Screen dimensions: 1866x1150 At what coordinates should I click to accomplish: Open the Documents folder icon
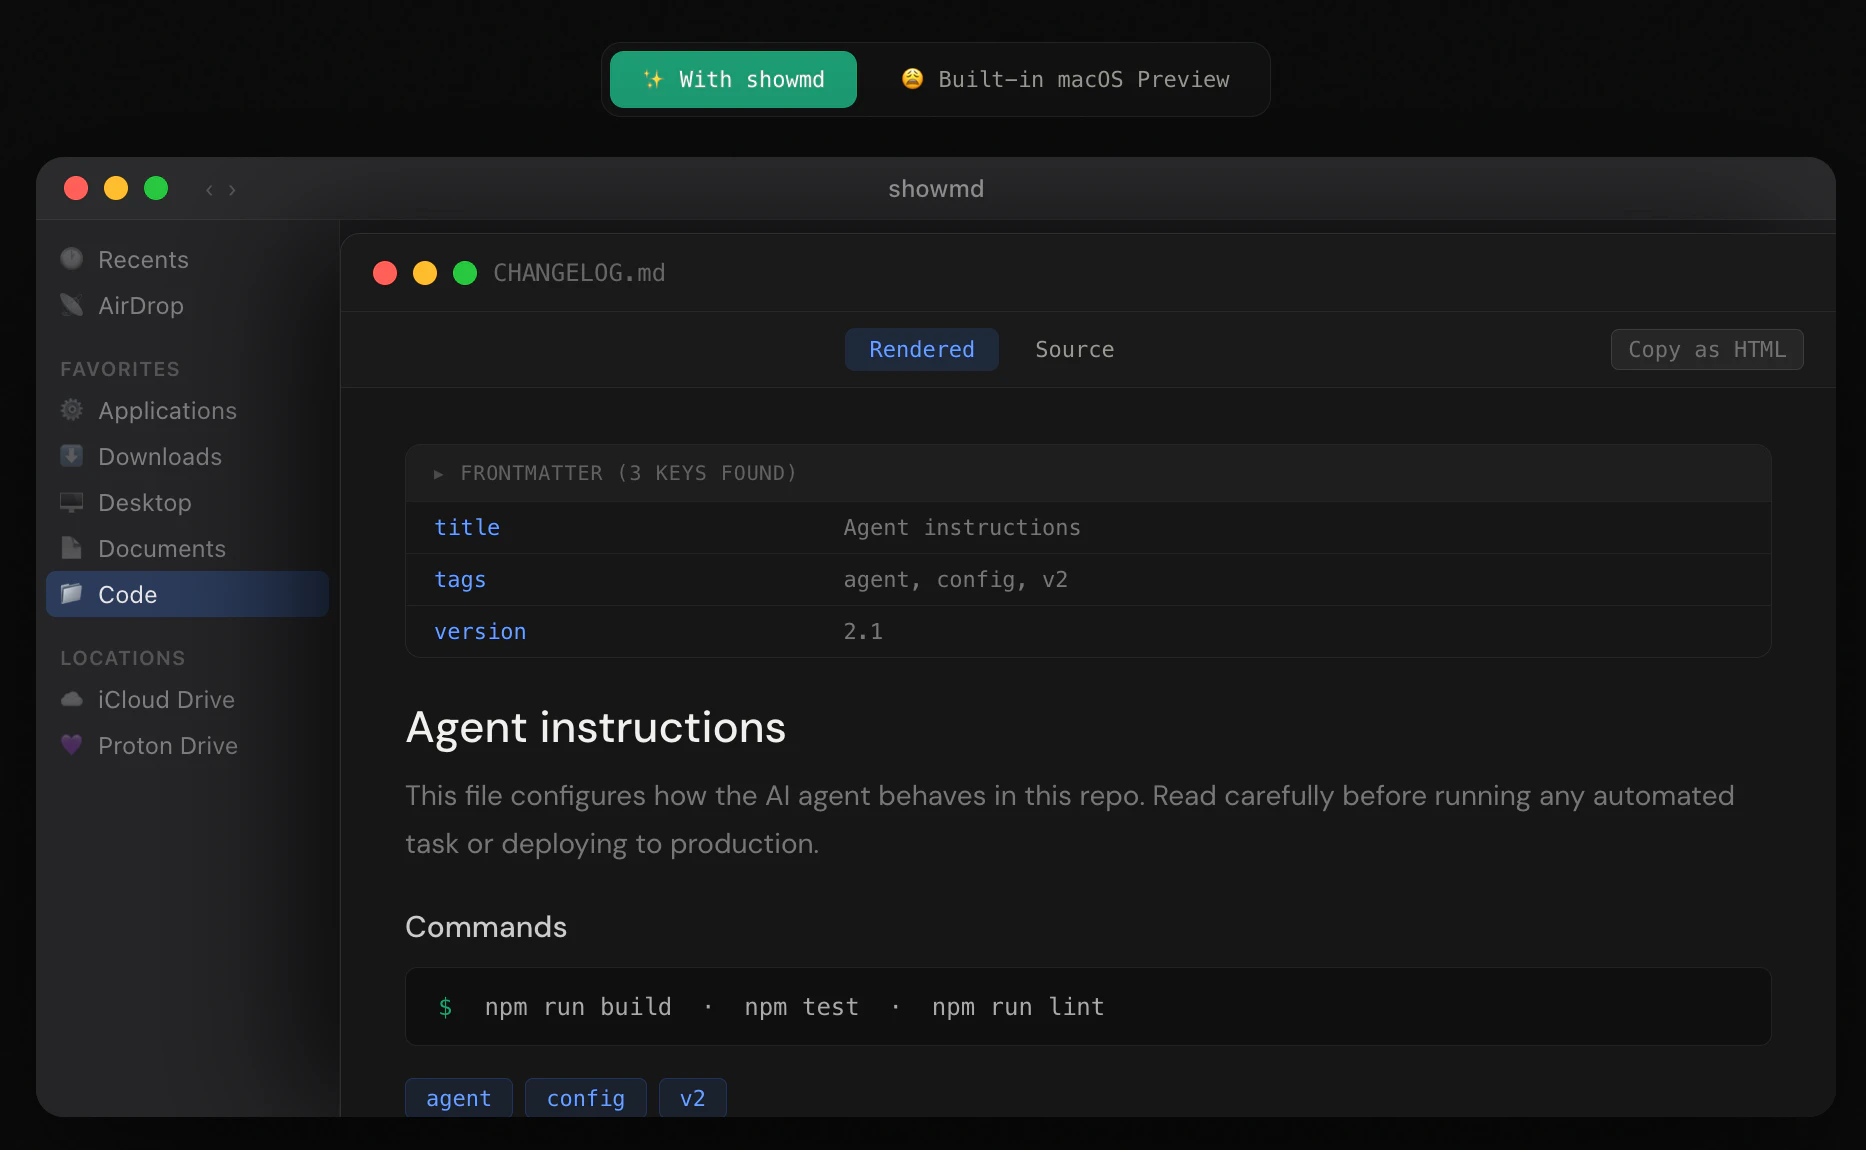pyautogui.click(x=71, y=549)
